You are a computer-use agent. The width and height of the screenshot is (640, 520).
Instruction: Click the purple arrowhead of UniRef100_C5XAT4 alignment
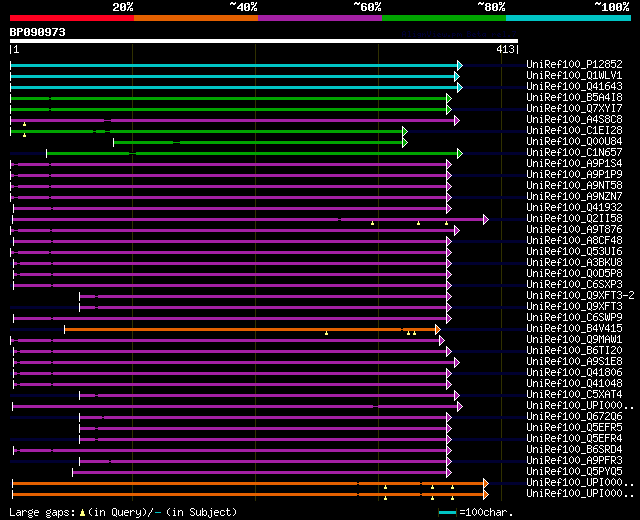coord(457,396)
